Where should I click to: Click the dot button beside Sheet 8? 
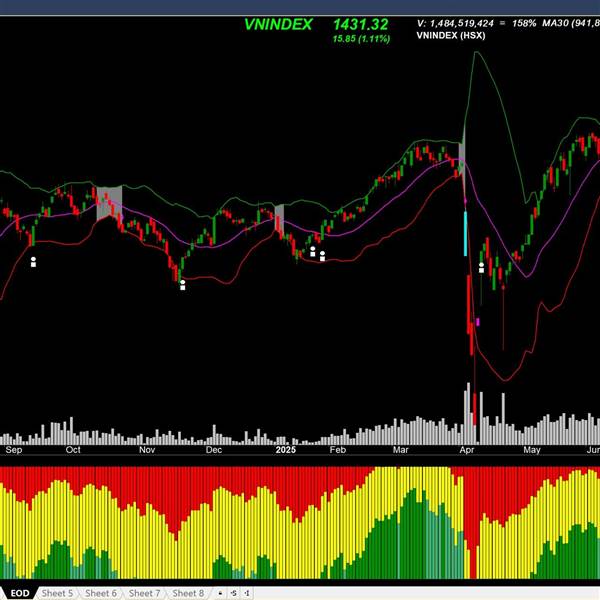(x=220, y=593)
